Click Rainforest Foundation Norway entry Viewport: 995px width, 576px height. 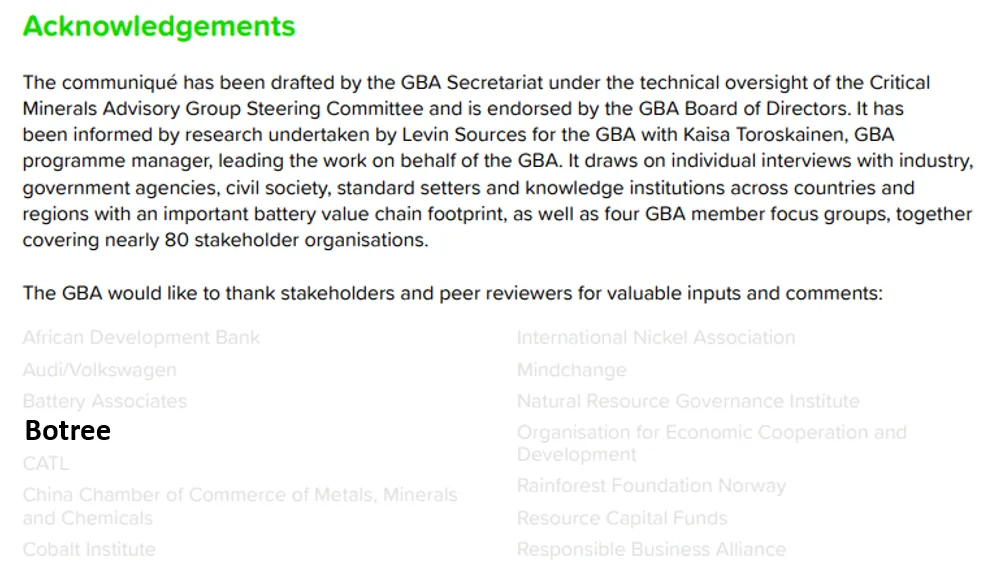click(651, 486)
